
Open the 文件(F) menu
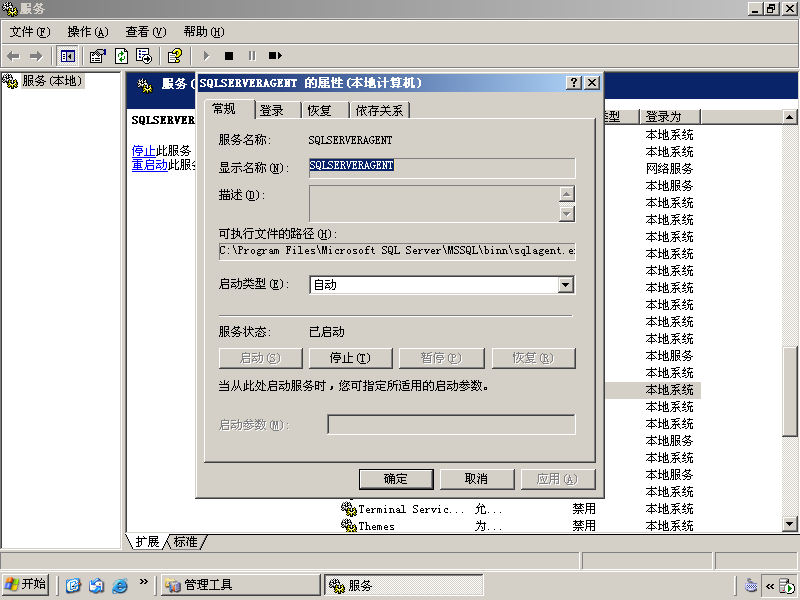[30, 32]
